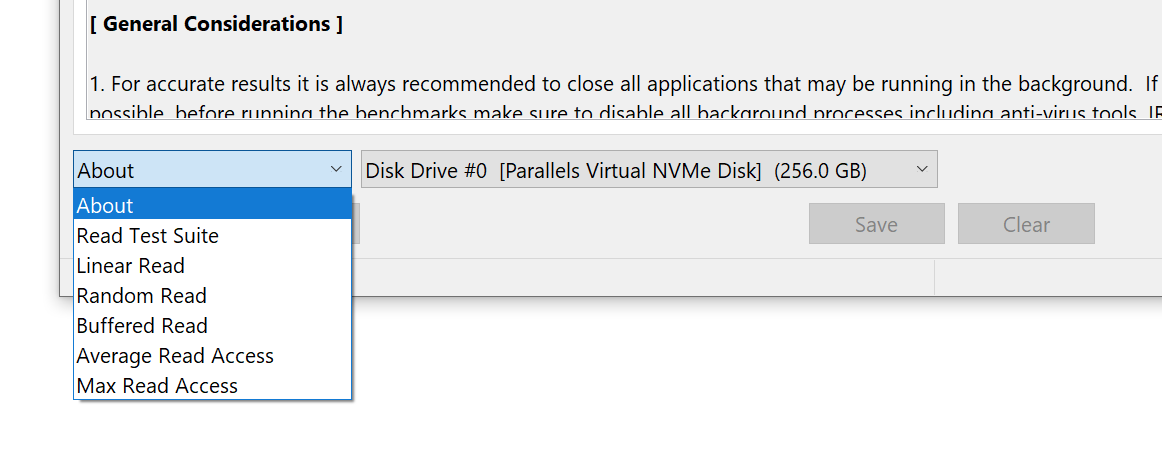Choose Read Test Suite from the list
1162x451 pixels.
pos(212,235)
